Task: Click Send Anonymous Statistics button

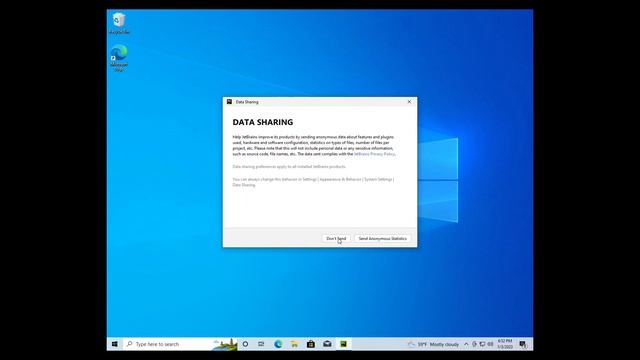Action: tap(382, 238)
